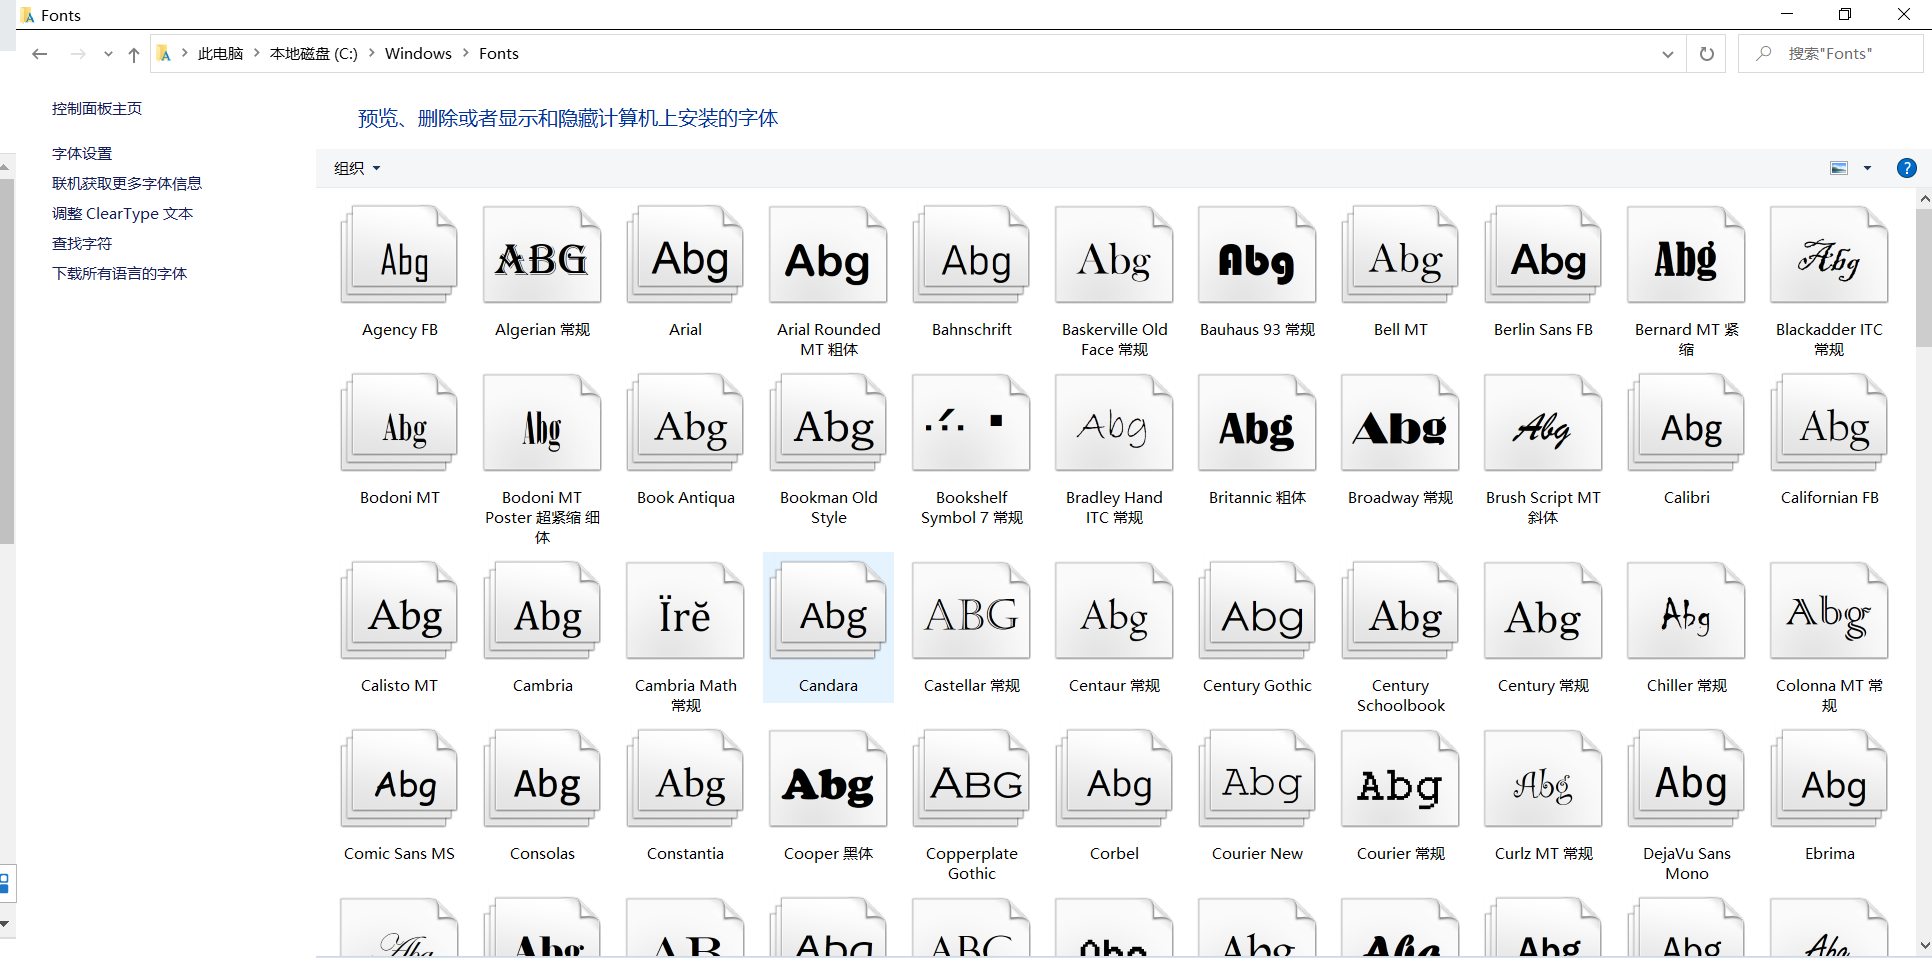1932x958 pixels.
Task: Select the Baskerville Old Face font icon
Action: tap(1115, 255)
